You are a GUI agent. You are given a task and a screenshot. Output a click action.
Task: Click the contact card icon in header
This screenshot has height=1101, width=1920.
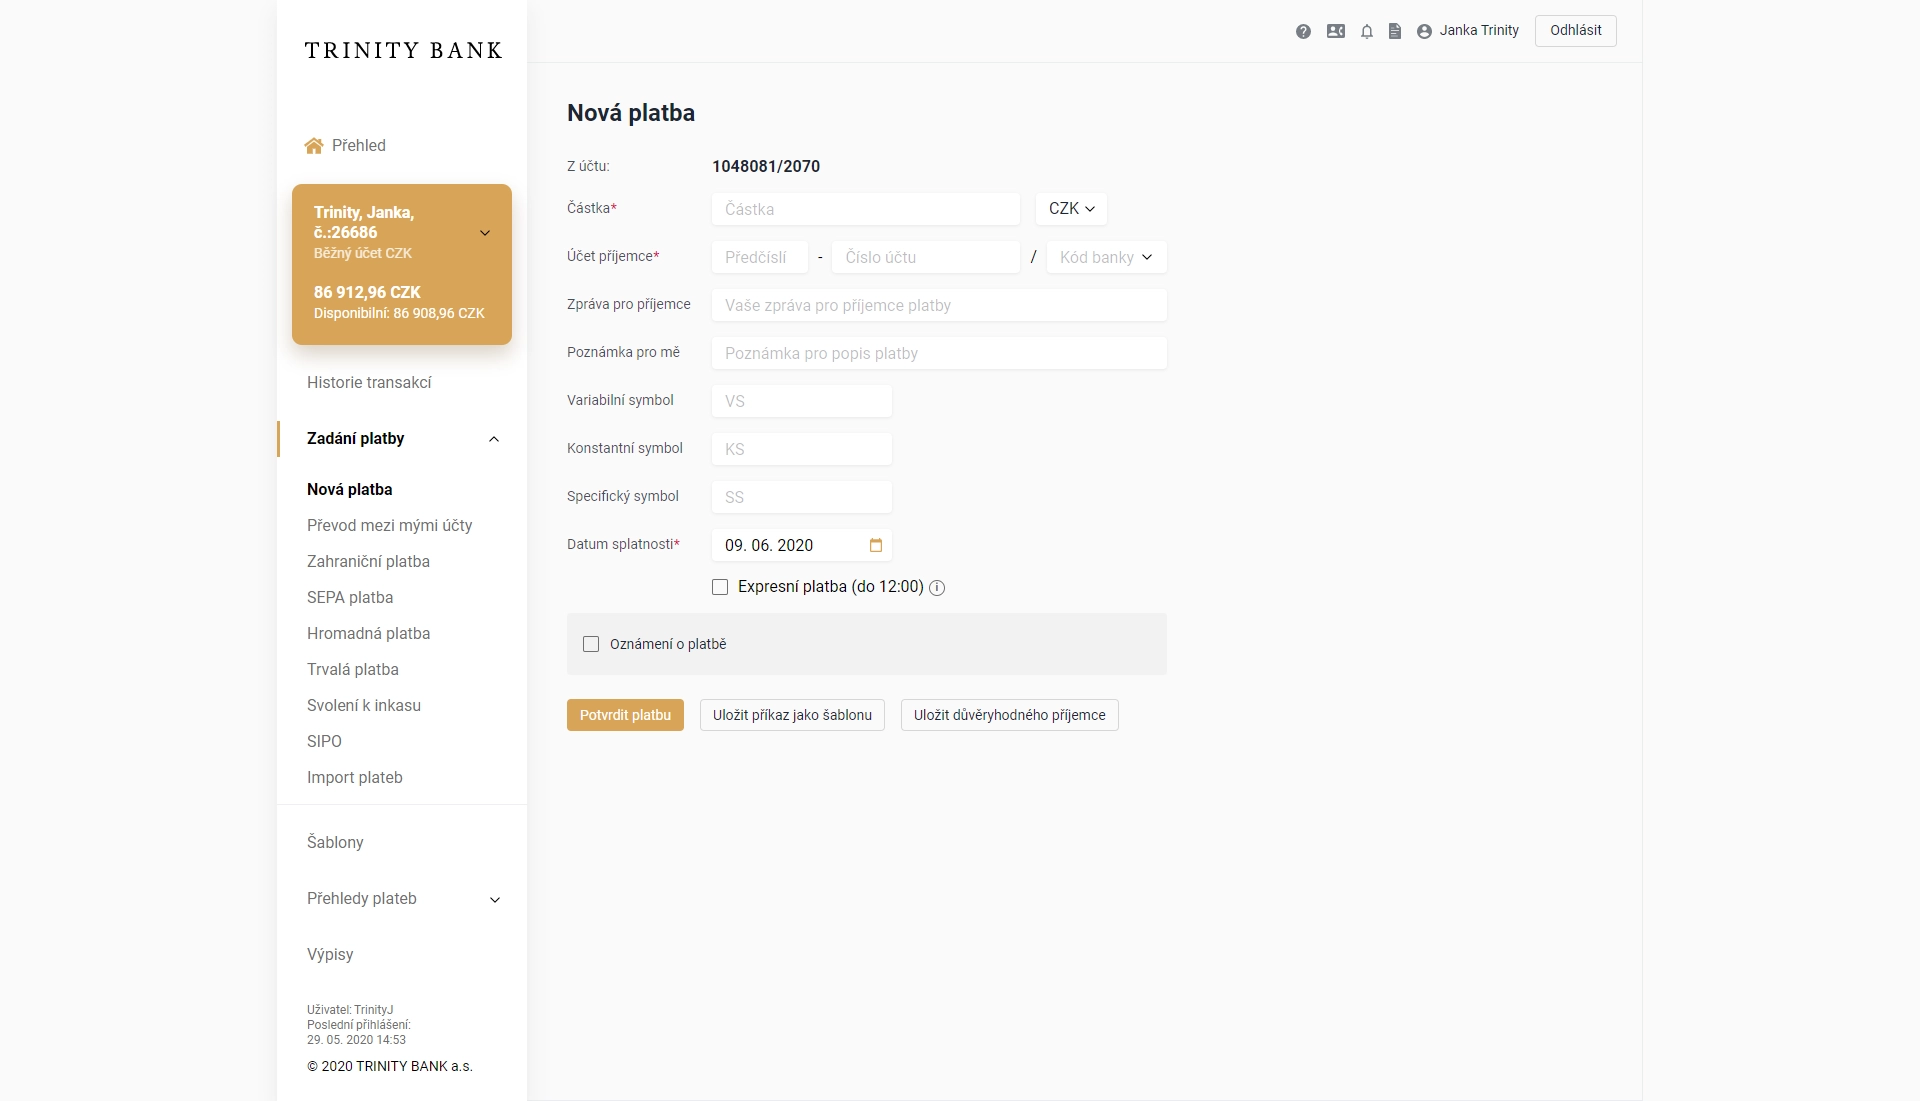[x=1336, y=31]
